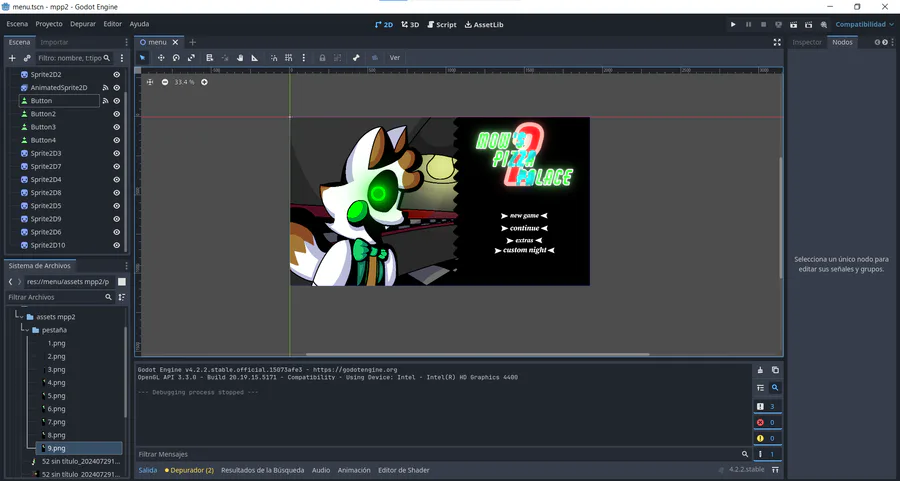
Task: Stop the running project
Action: click(763, 24)
